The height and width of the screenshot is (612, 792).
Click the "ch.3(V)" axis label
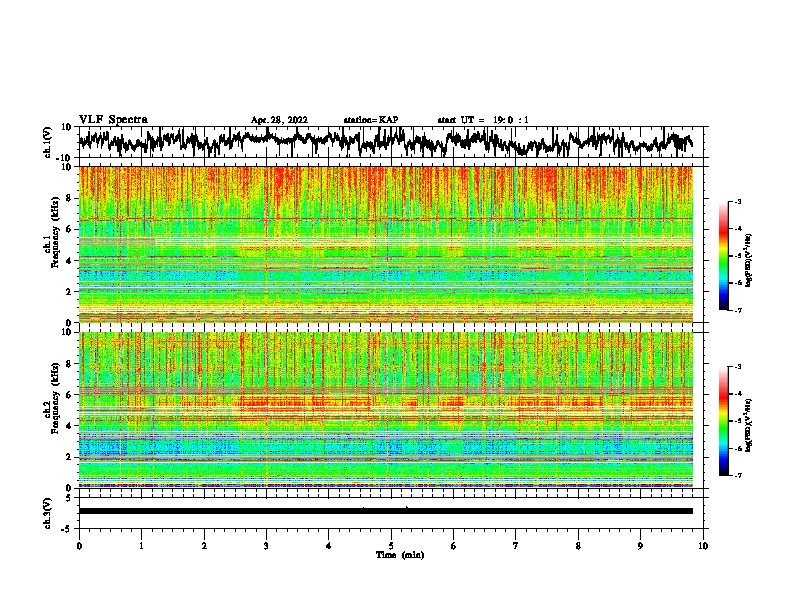coord(48,513)
